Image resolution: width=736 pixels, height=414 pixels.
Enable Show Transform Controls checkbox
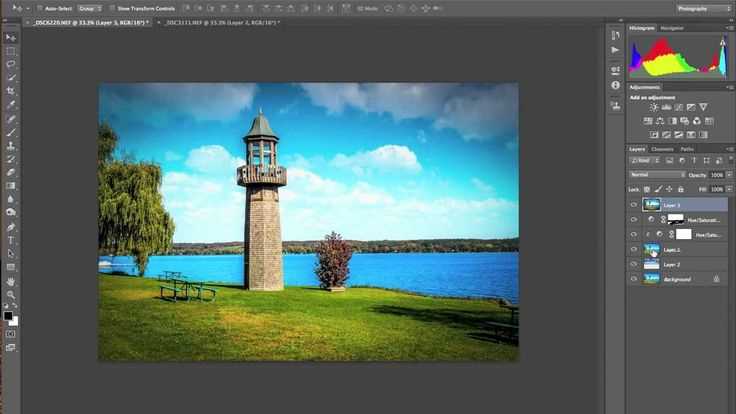point(112,8)
